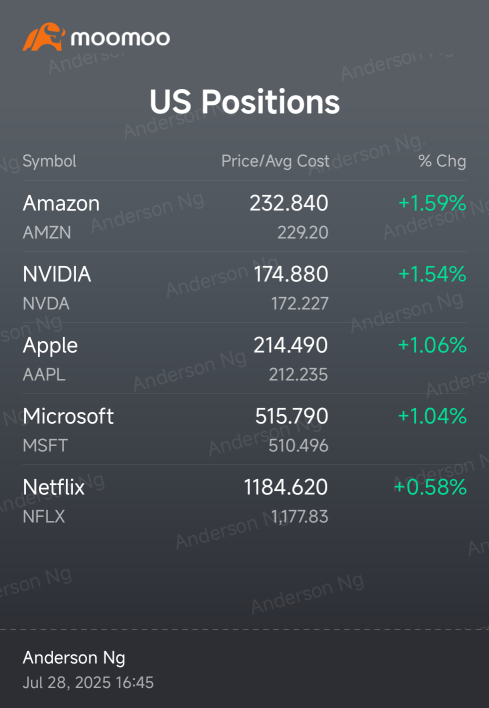The width and height of the screenshot is (489, 708).
Task: Click Netflix's price 1184.620
Action: 286,487
